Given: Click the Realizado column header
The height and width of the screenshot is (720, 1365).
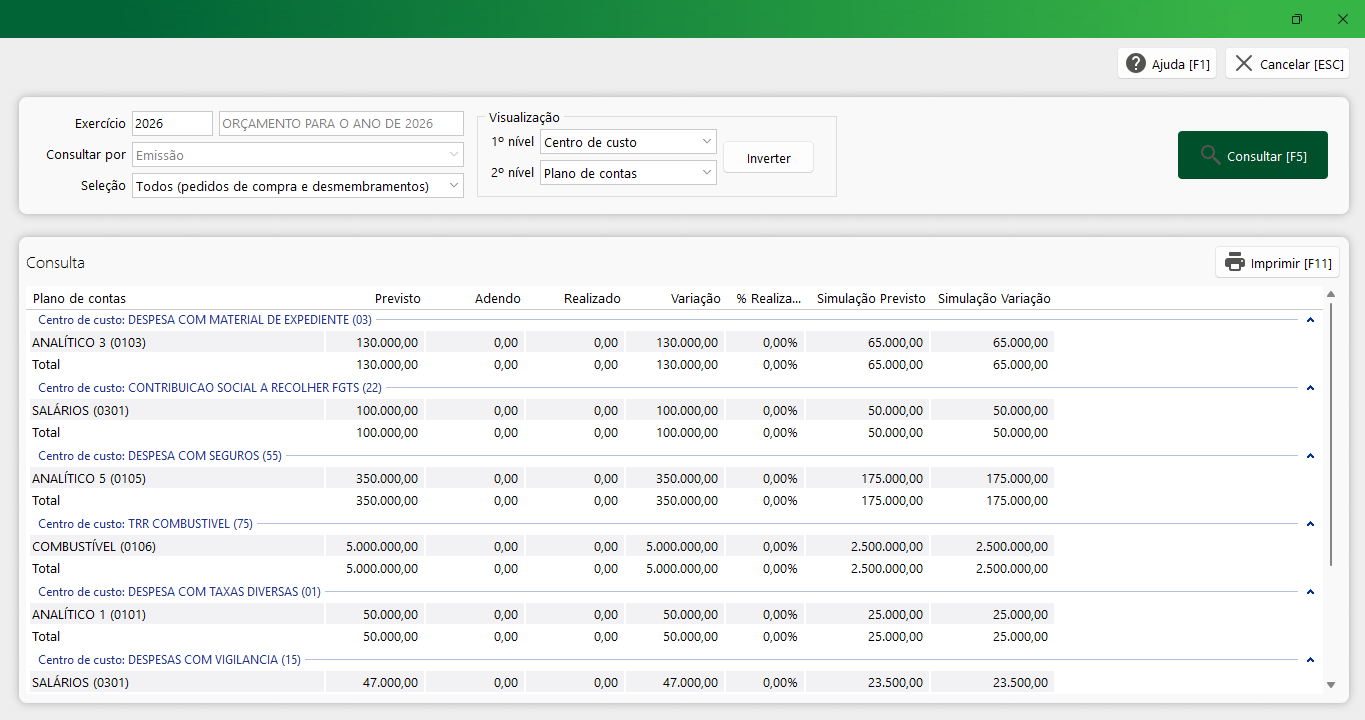Looking at the screenshot, I should [x=592, y=299].
